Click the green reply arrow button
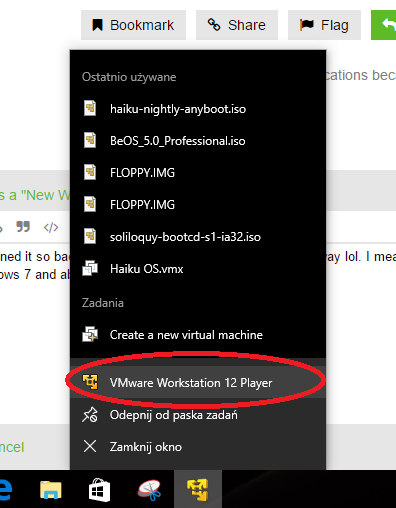The width and height of the screenshot is (396, 508). (384, 25)
